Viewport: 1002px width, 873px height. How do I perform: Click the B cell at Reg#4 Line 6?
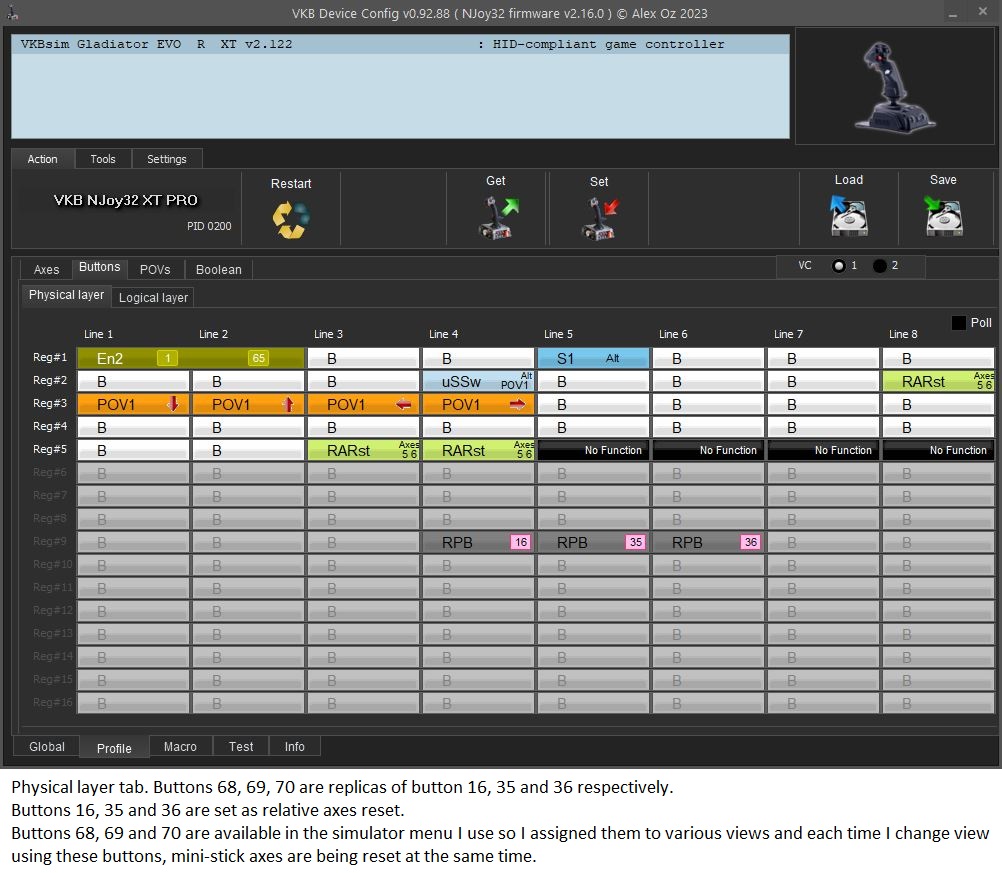708,428
